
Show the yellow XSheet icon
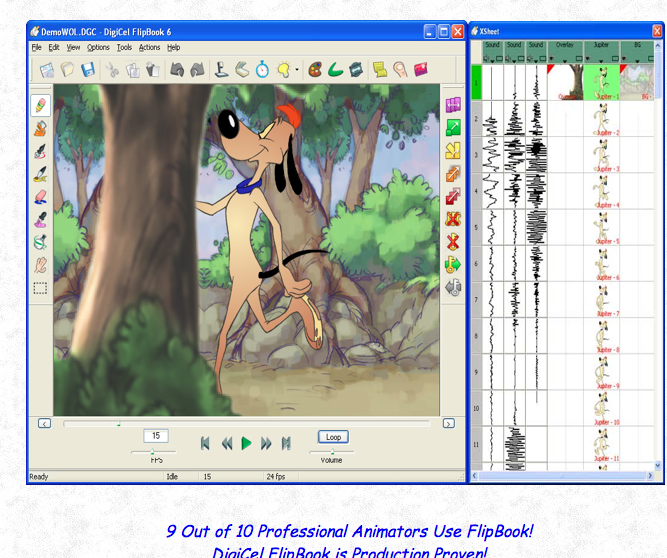[x=379, y=69]
